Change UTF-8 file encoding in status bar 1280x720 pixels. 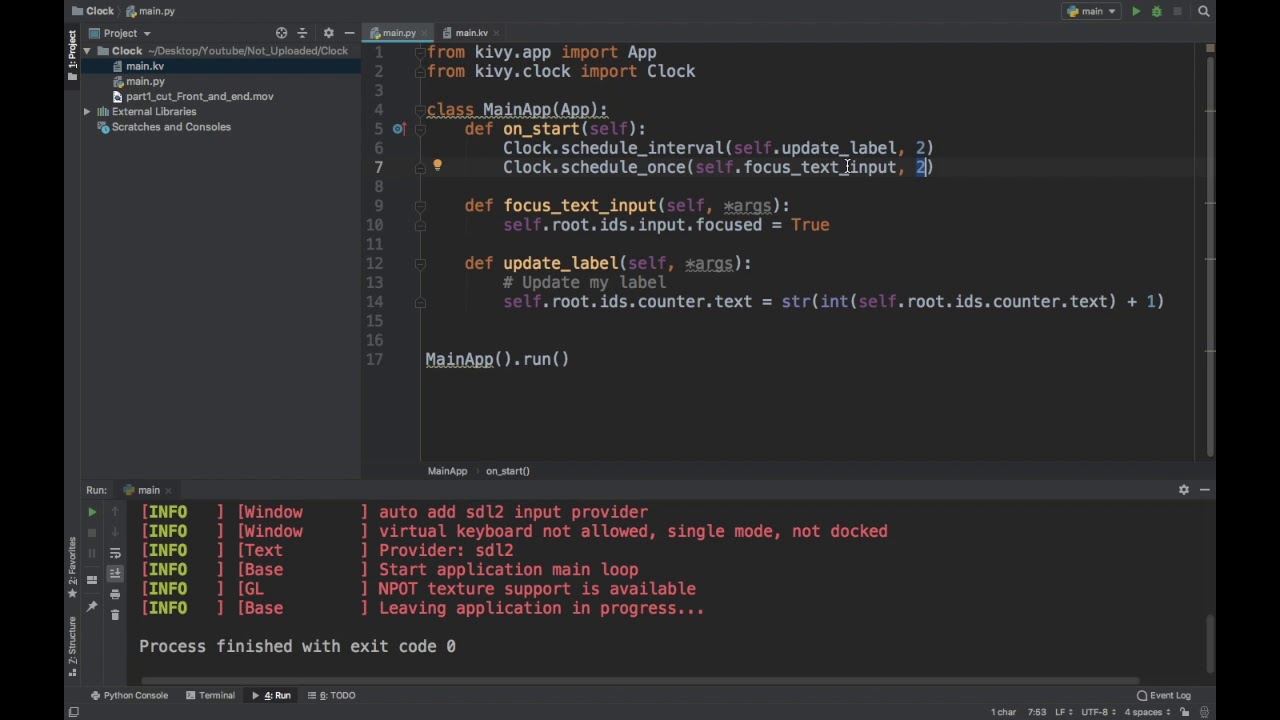[1098, 712]
